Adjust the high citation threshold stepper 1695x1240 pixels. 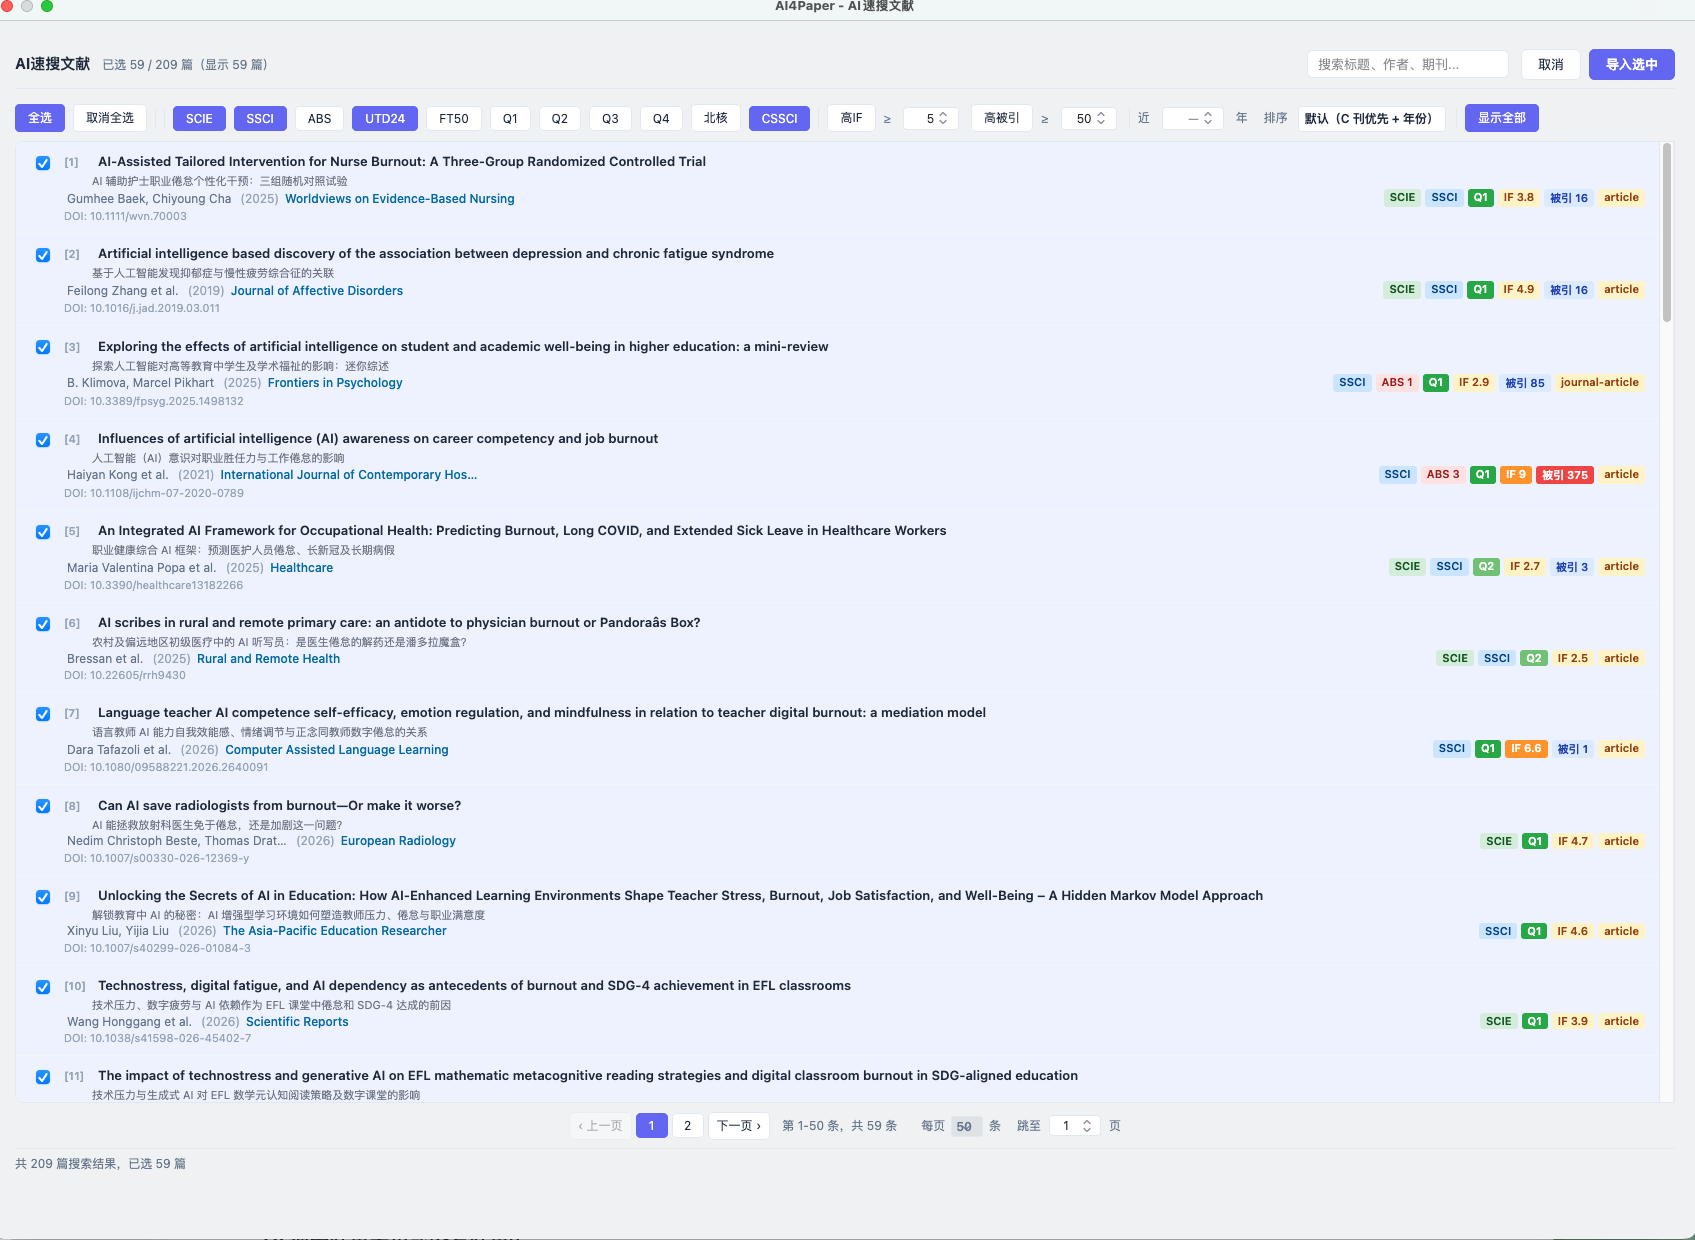tap(1089, 118)
